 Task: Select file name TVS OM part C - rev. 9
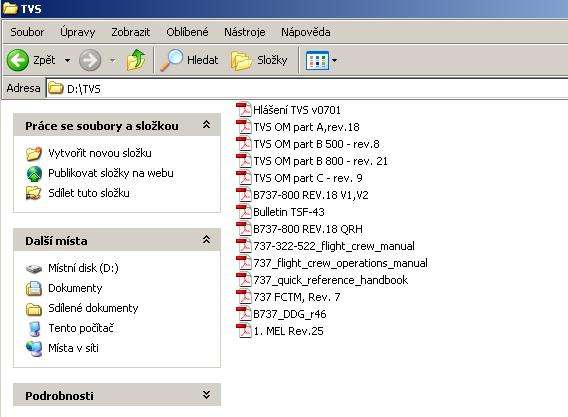click(308, 178)
